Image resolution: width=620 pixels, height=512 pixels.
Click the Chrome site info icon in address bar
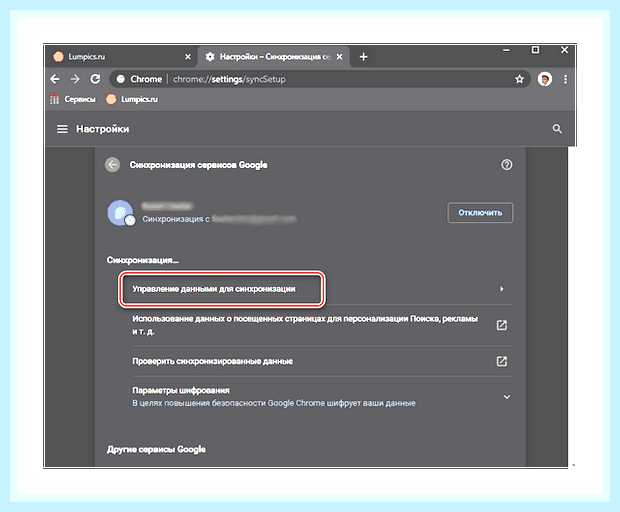point(121,79)
